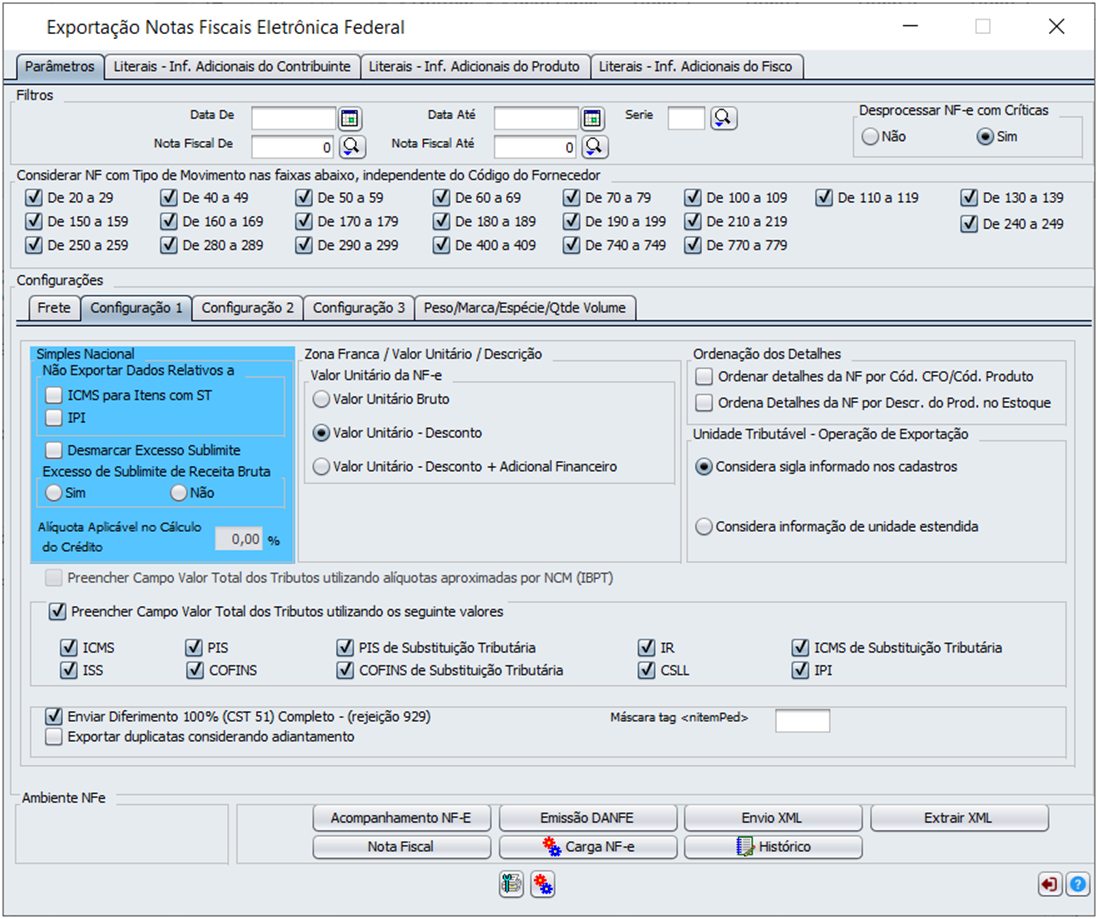Toggle the De 400 a 409 checkbox
1098x919 pixels.
pos(441,245)
